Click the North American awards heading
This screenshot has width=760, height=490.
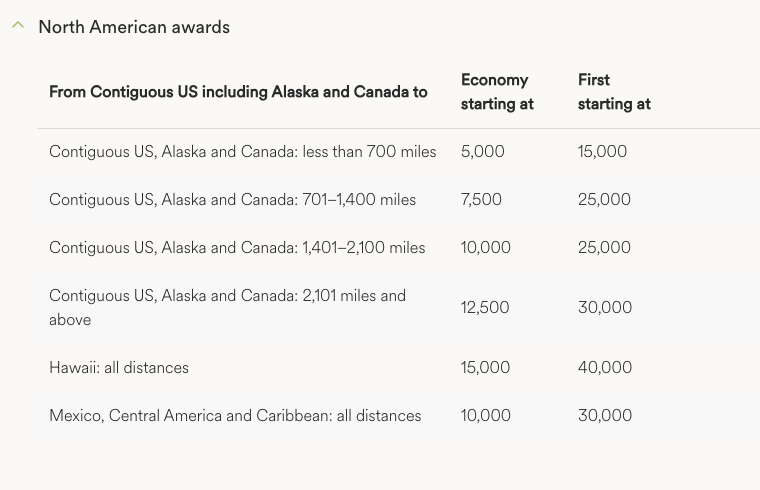(x=134, y=27)
